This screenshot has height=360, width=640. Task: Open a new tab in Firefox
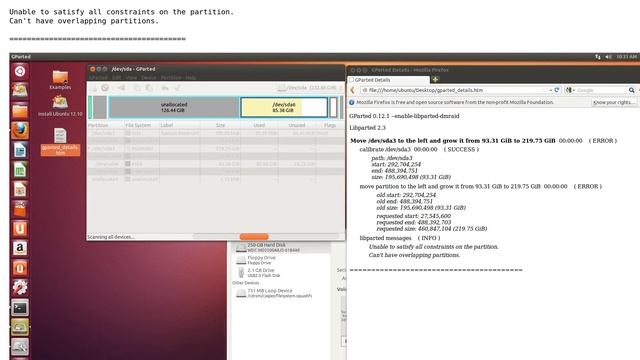(x=436, y=80)
